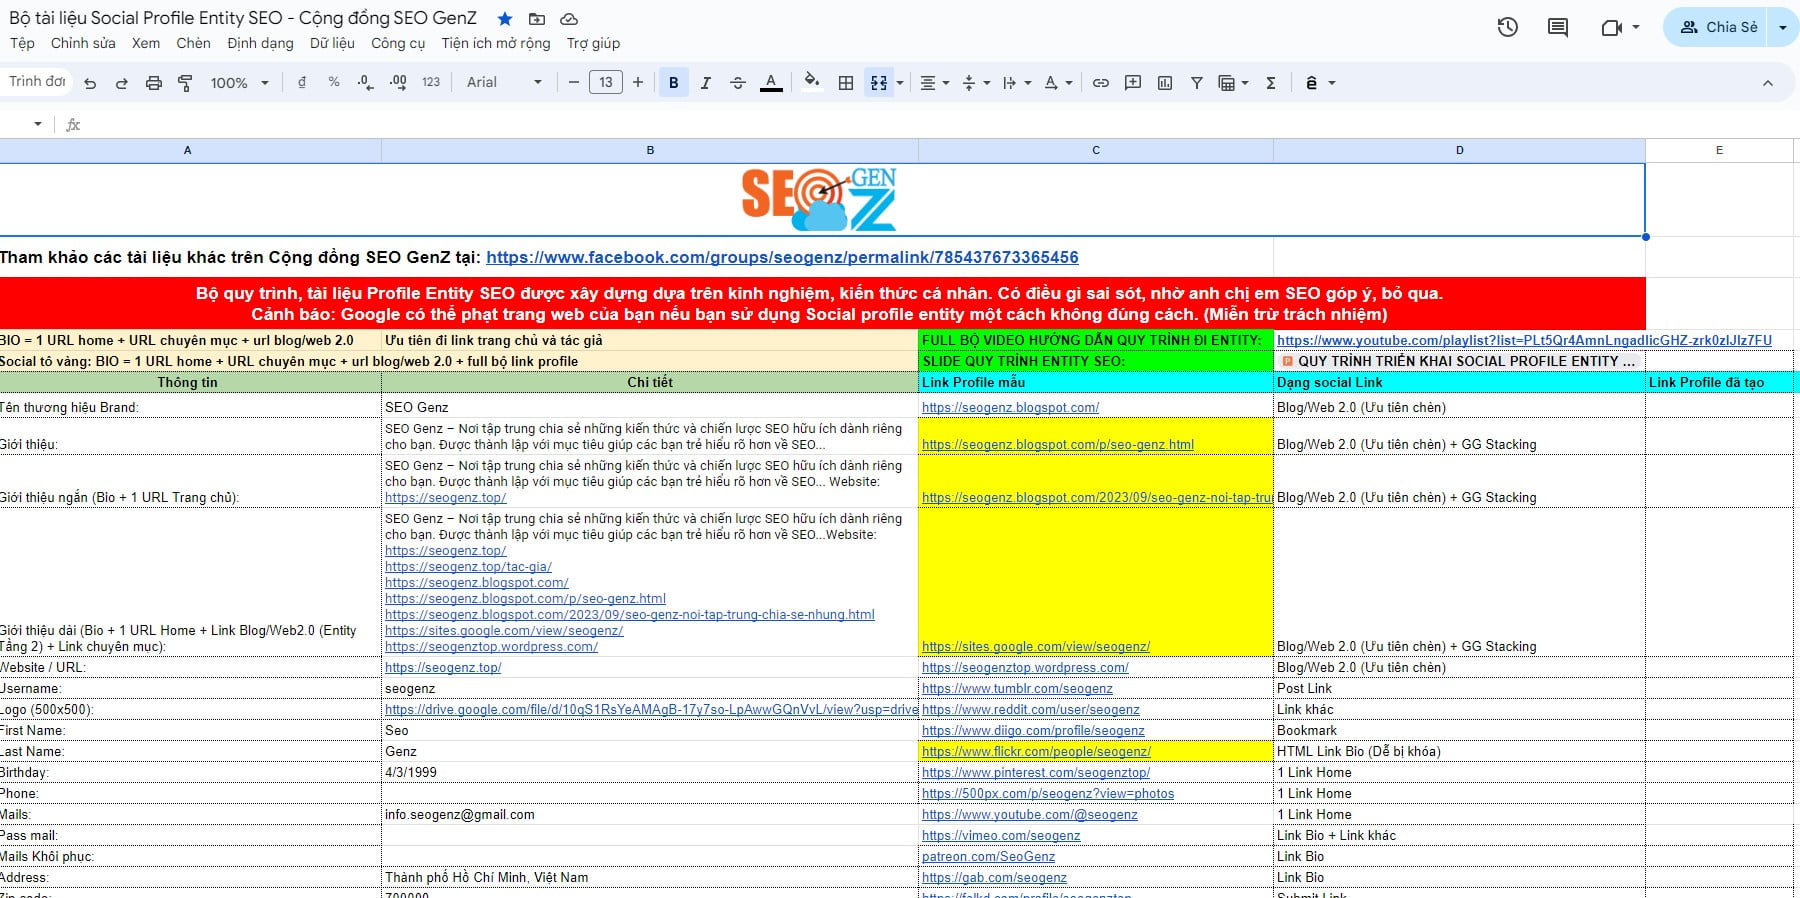Screen dimensions: 1800x898
Task: Star the document with the star icon
Action: (x=505, y=19)
